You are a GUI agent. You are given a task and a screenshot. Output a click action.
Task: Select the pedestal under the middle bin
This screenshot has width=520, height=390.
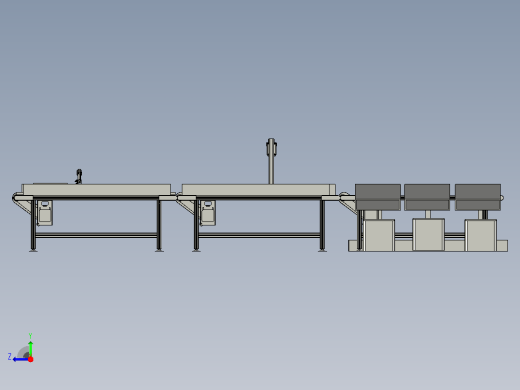pos(428,234)
